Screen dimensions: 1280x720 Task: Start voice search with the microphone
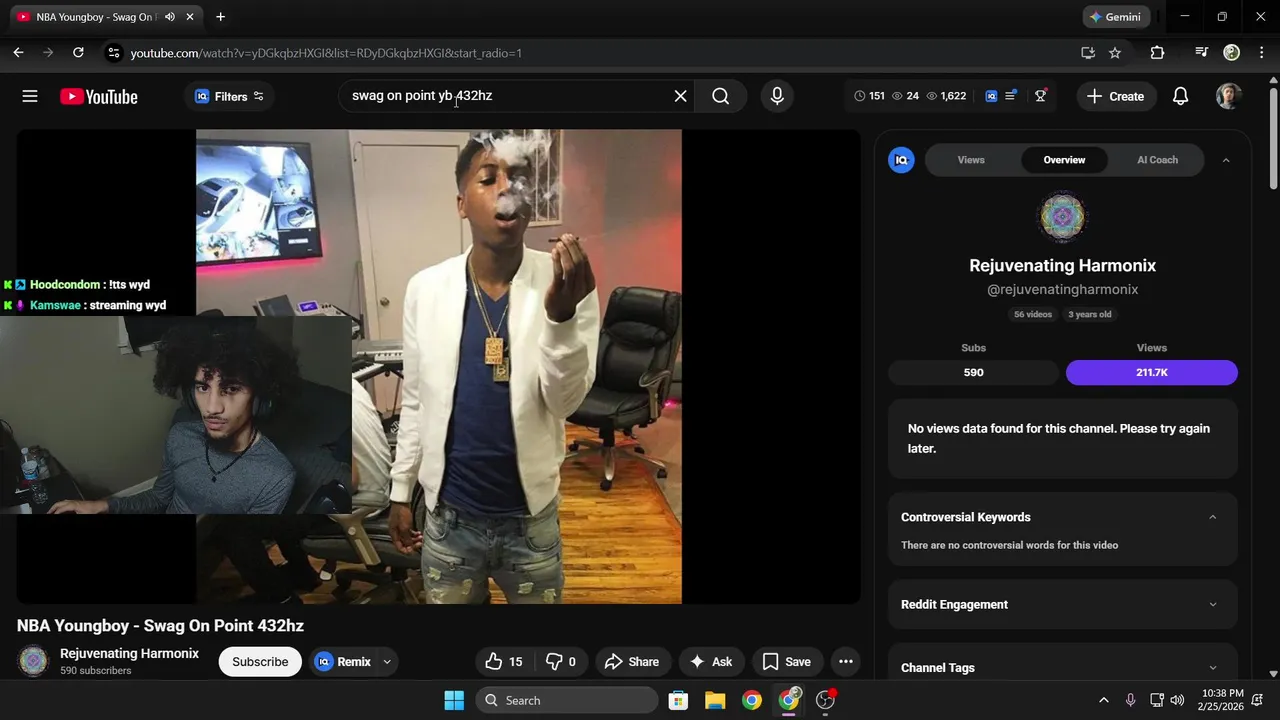click(777, 96)
